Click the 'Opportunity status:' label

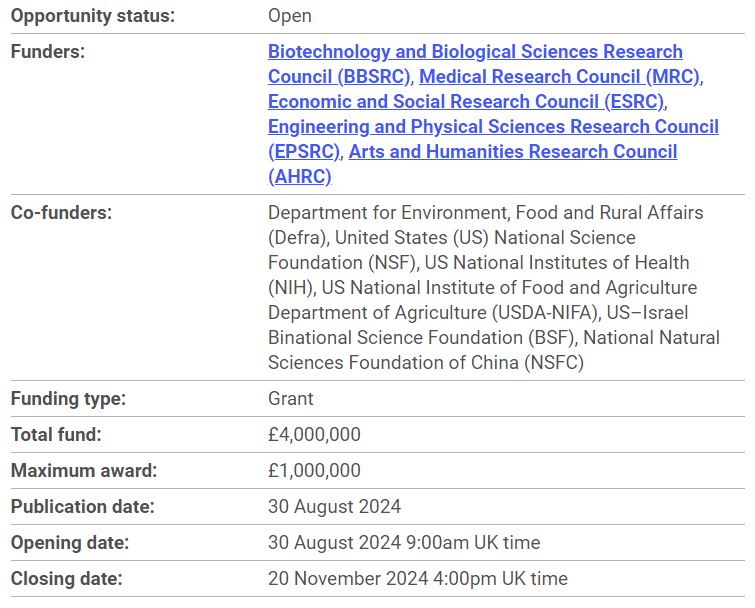93,16
